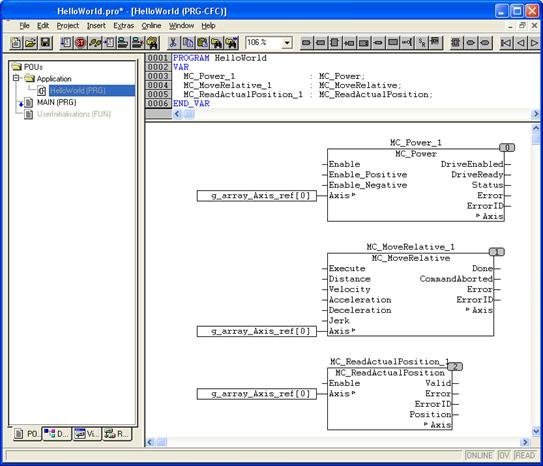
Task: Click the diagram vertical scrollbar down arrow
Action: 536,431
